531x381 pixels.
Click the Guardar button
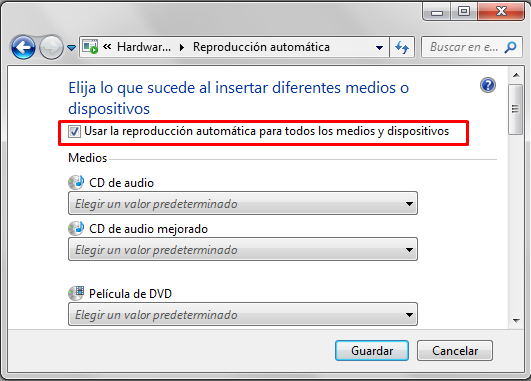click(372, 351)
